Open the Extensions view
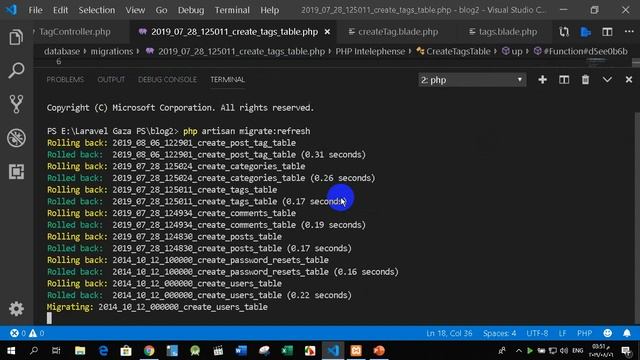This screenshot has height=360, width=640. click(16, 171)
